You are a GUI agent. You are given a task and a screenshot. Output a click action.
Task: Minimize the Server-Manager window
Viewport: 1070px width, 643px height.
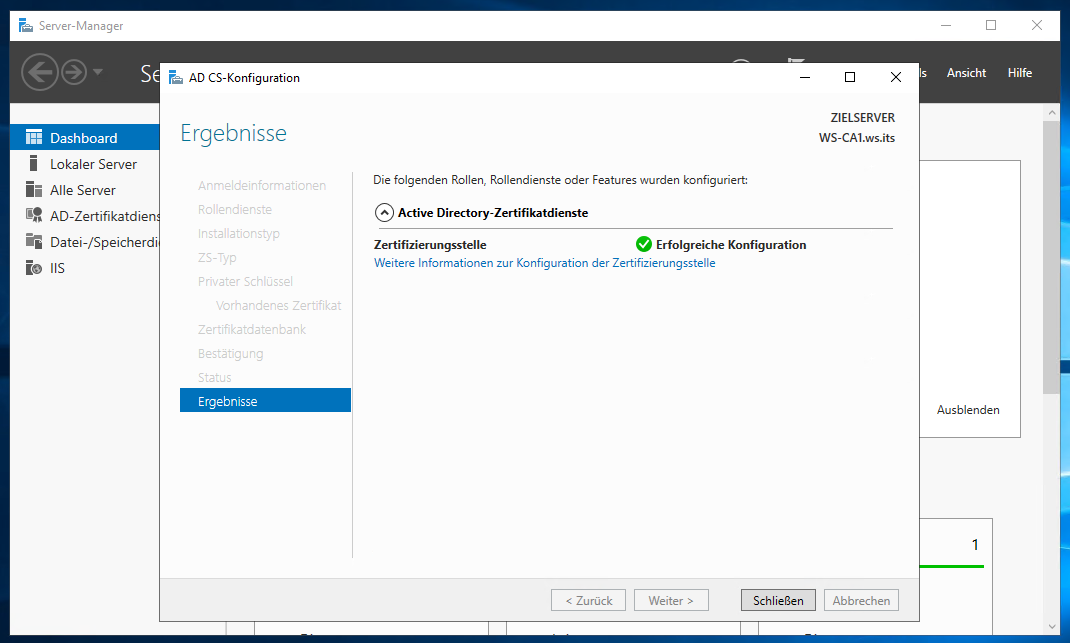pos(946,25)
